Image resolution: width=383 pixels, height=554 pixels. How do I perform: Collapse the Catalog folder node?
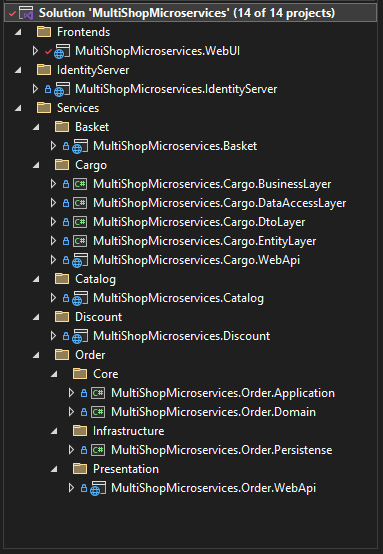pos(36,279)
